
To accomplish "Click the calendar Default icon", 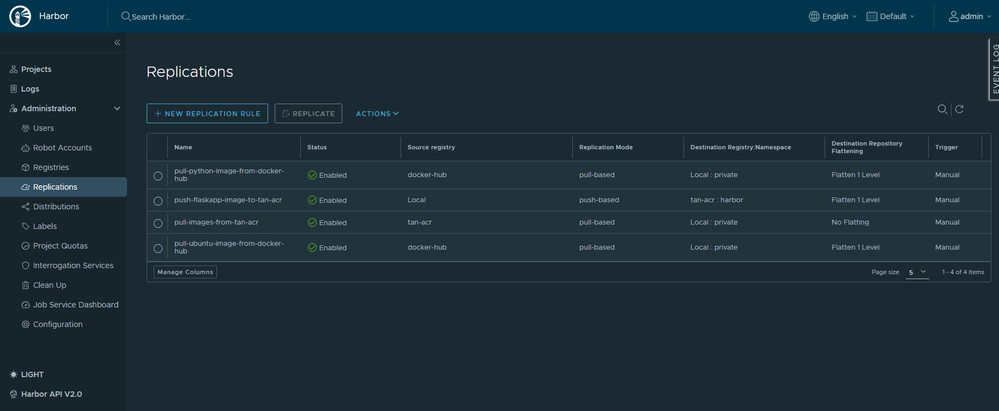I will click(872, 17).
